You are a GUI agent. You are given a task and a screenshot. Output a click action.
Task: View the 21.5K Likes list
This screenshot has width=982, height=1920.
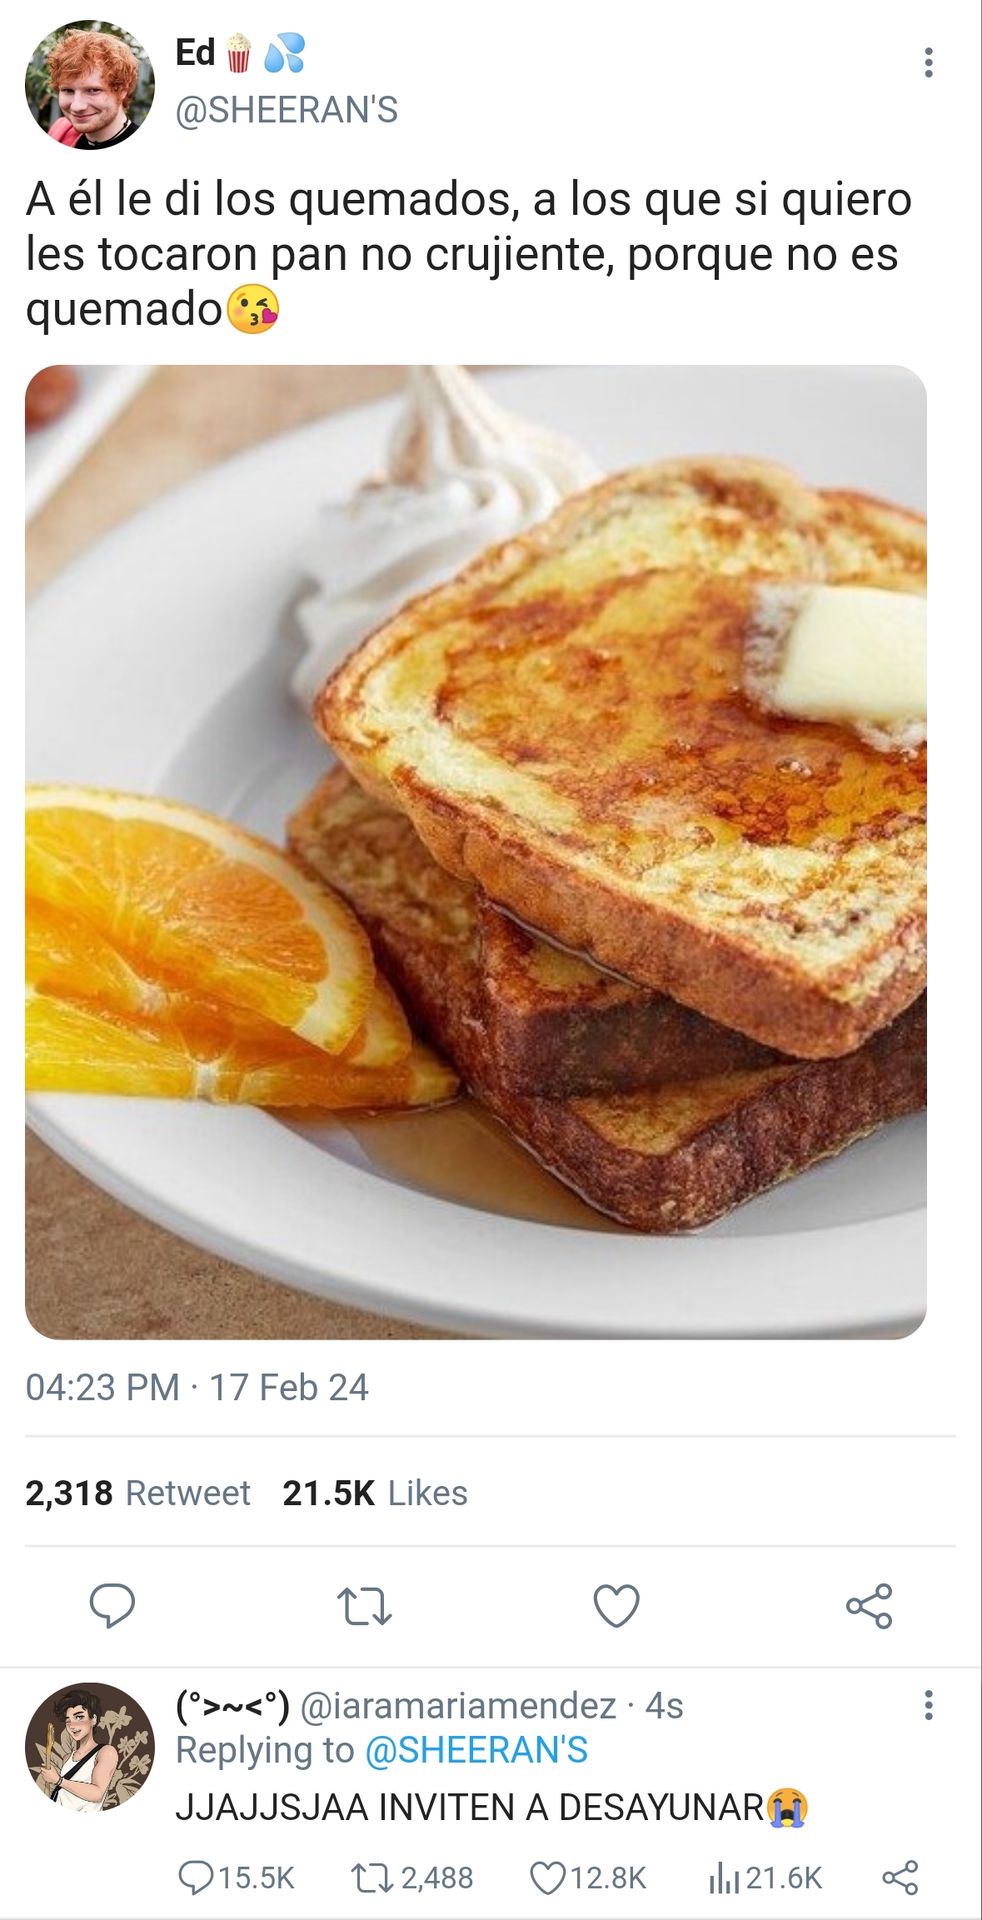pos(375,1493)
